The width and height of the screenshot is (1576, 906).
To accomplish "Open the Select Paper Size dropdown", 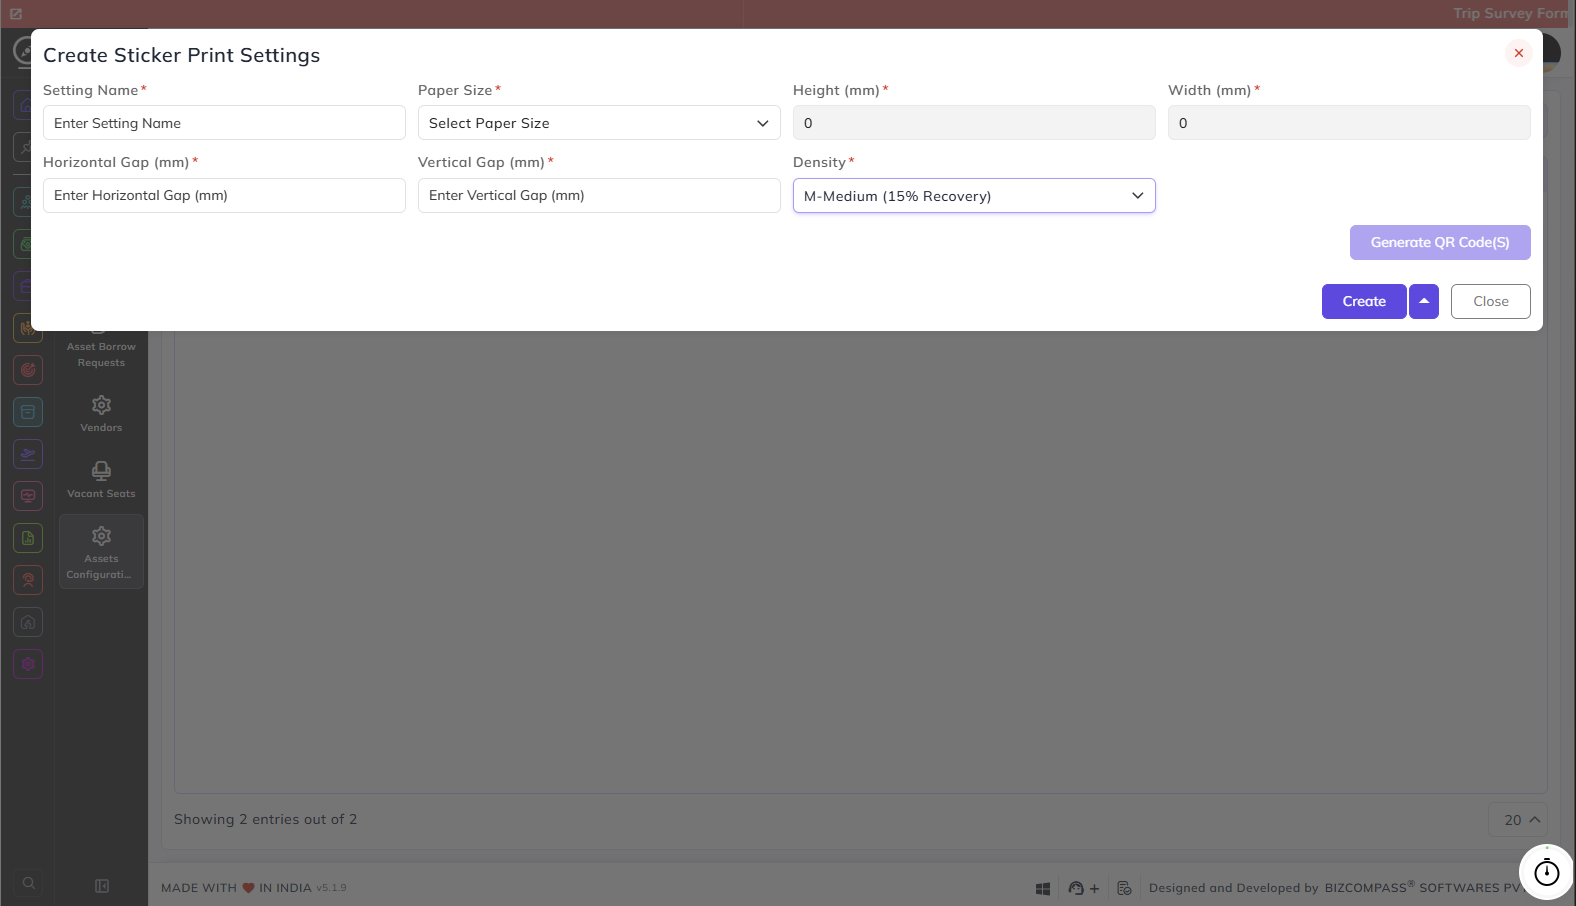I will click(599, 123).
